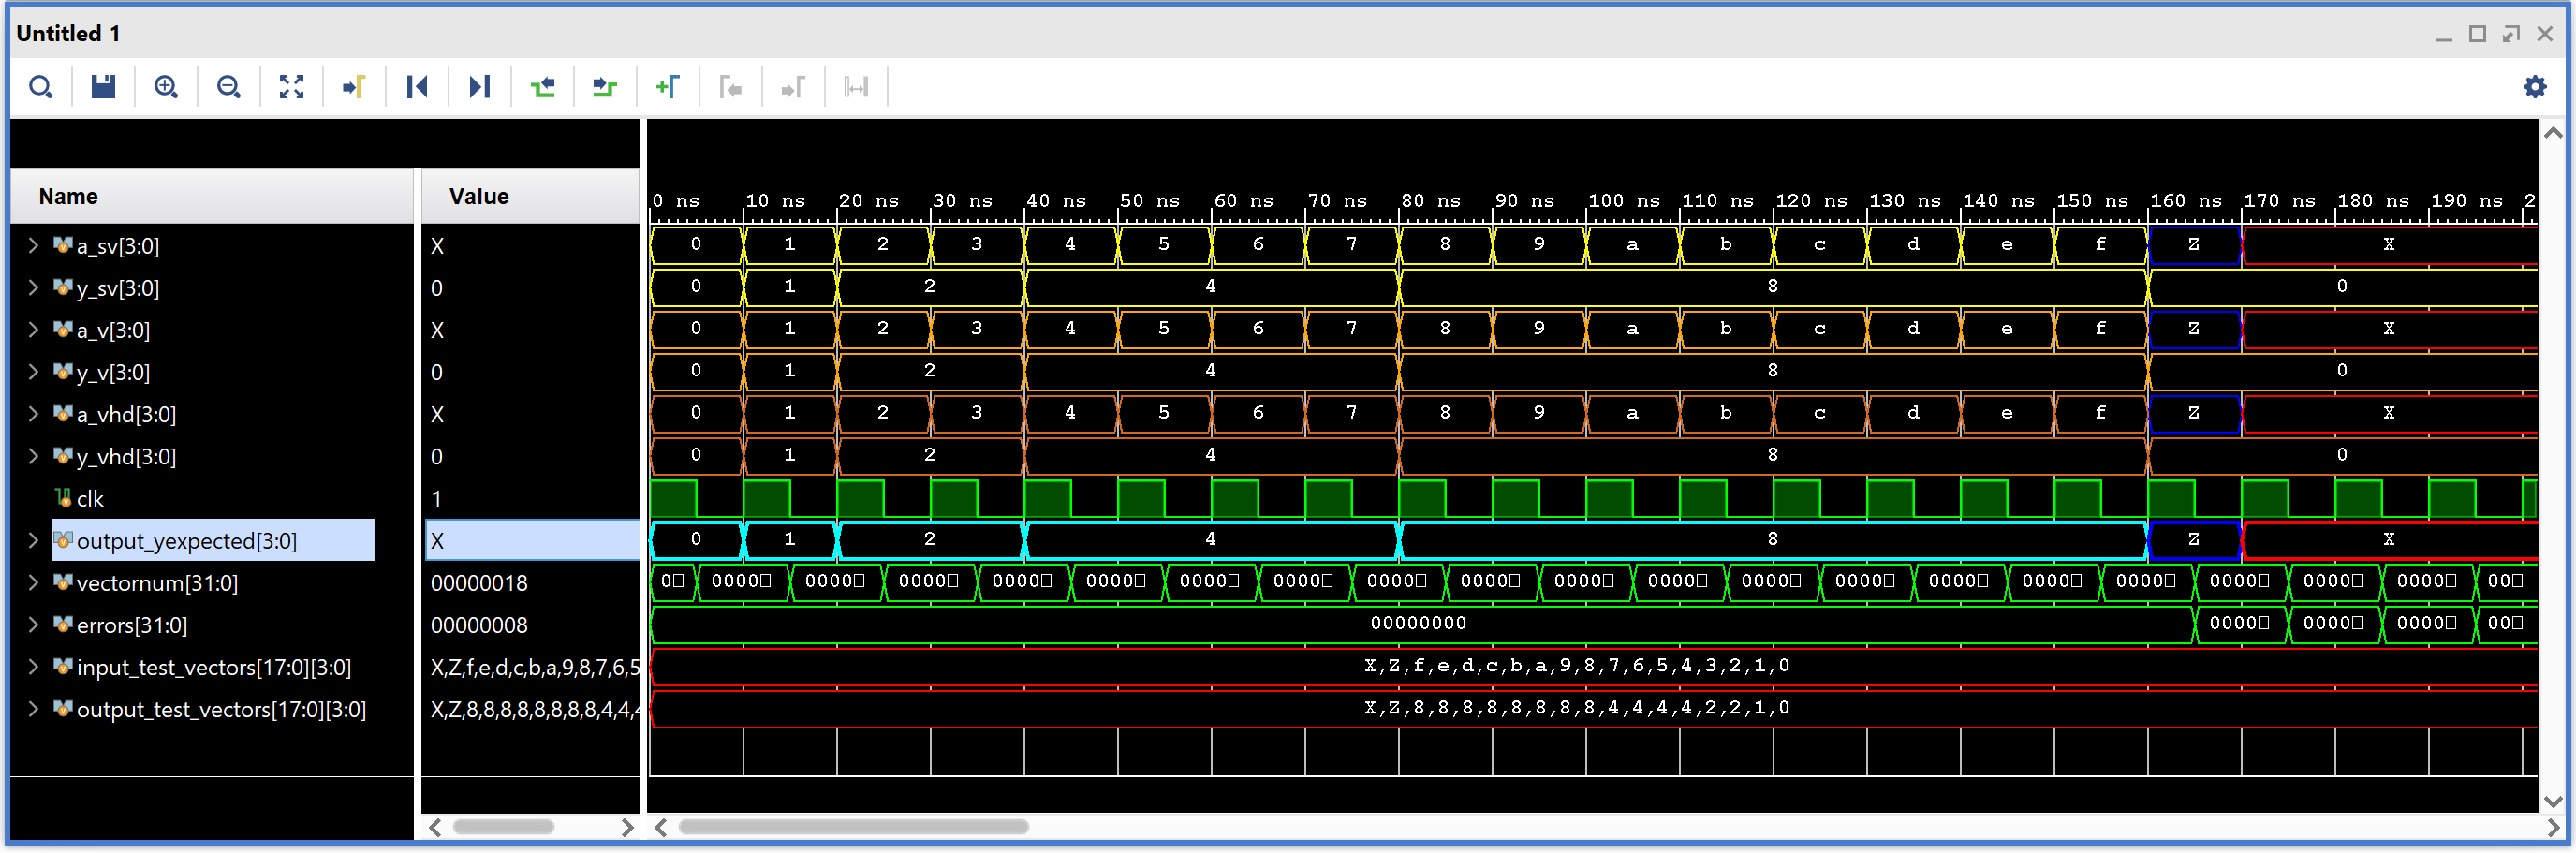Click the Zoom Out toolbar icon

tap(229, 88)
